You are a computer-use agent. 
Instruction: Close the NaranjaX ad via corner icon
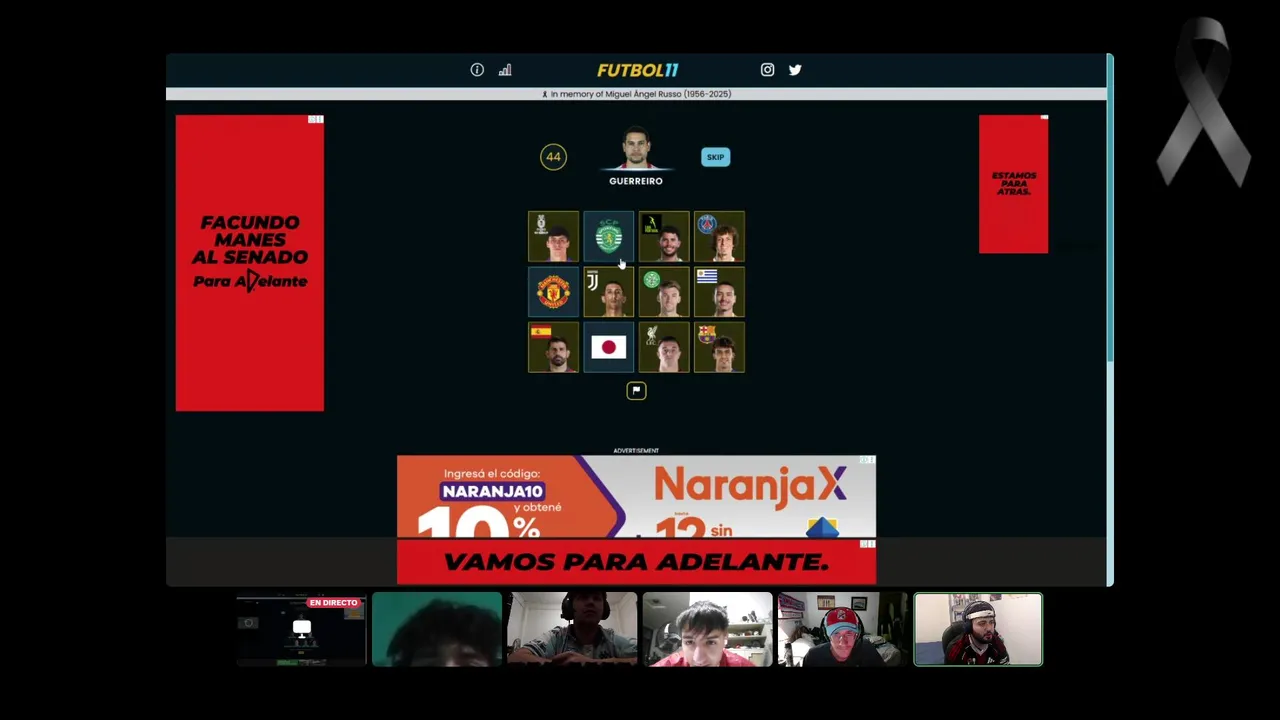tap(867, 461)
